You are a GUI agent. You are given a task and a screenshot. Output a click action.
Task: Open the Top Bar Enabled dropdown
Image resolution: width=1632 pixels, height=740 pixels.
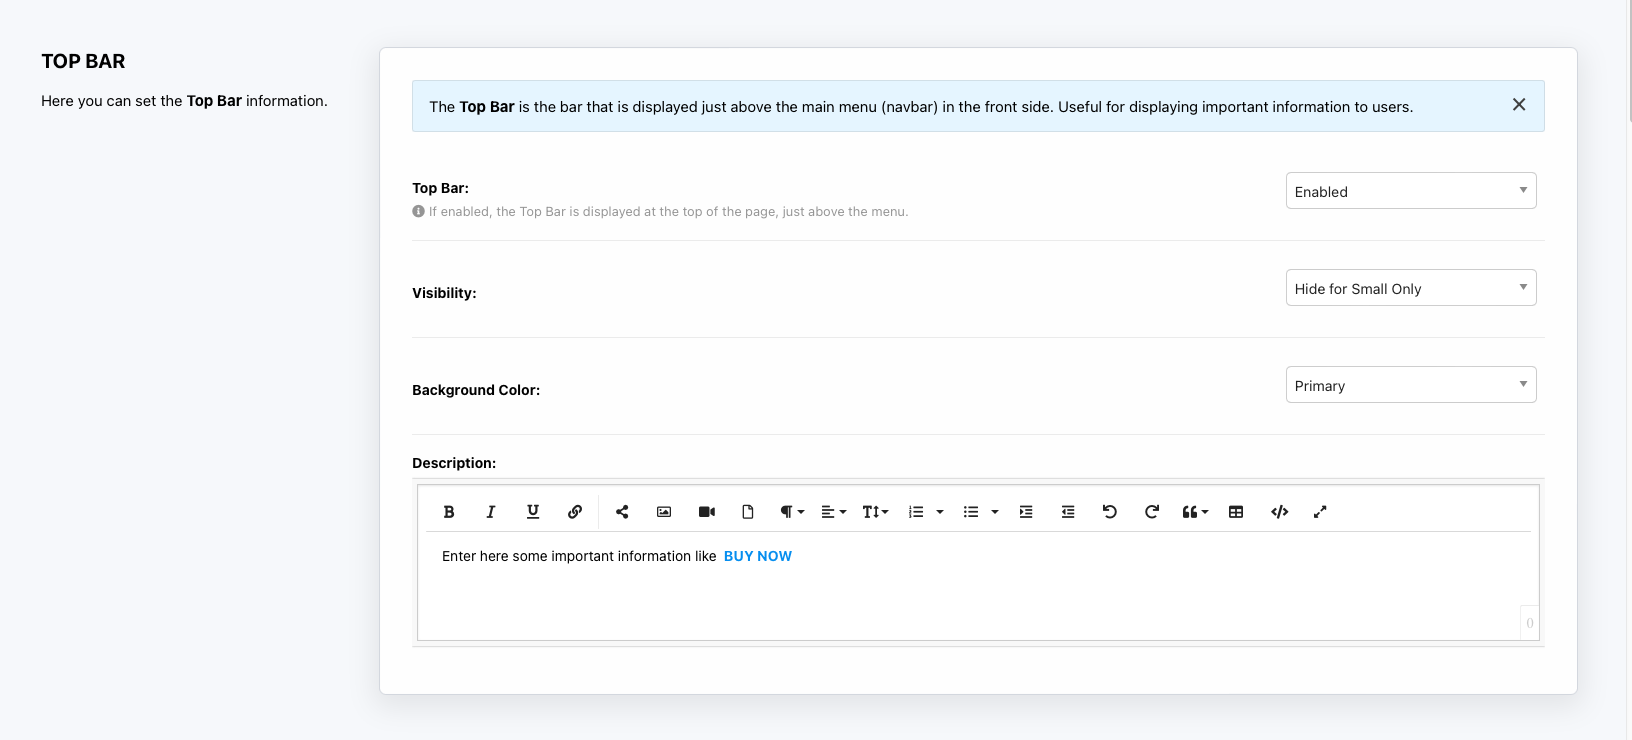coord(1410,191)
